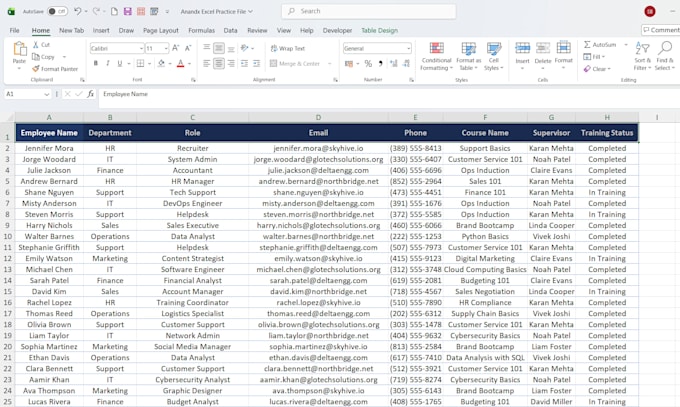Click the purple Save disk icon
Viewport: 680px width, 407px height.
(128, 11)
